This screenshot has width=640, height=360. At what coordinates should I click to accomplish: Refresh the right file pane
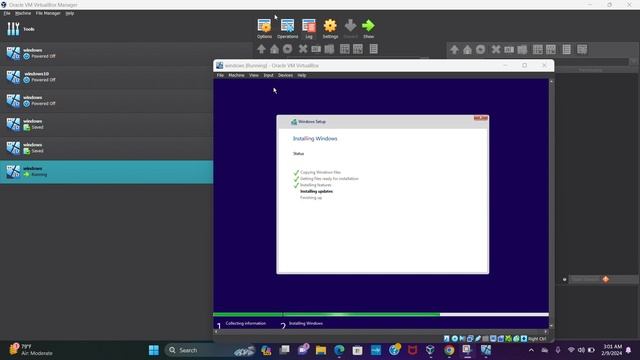[x=480, y=50]
